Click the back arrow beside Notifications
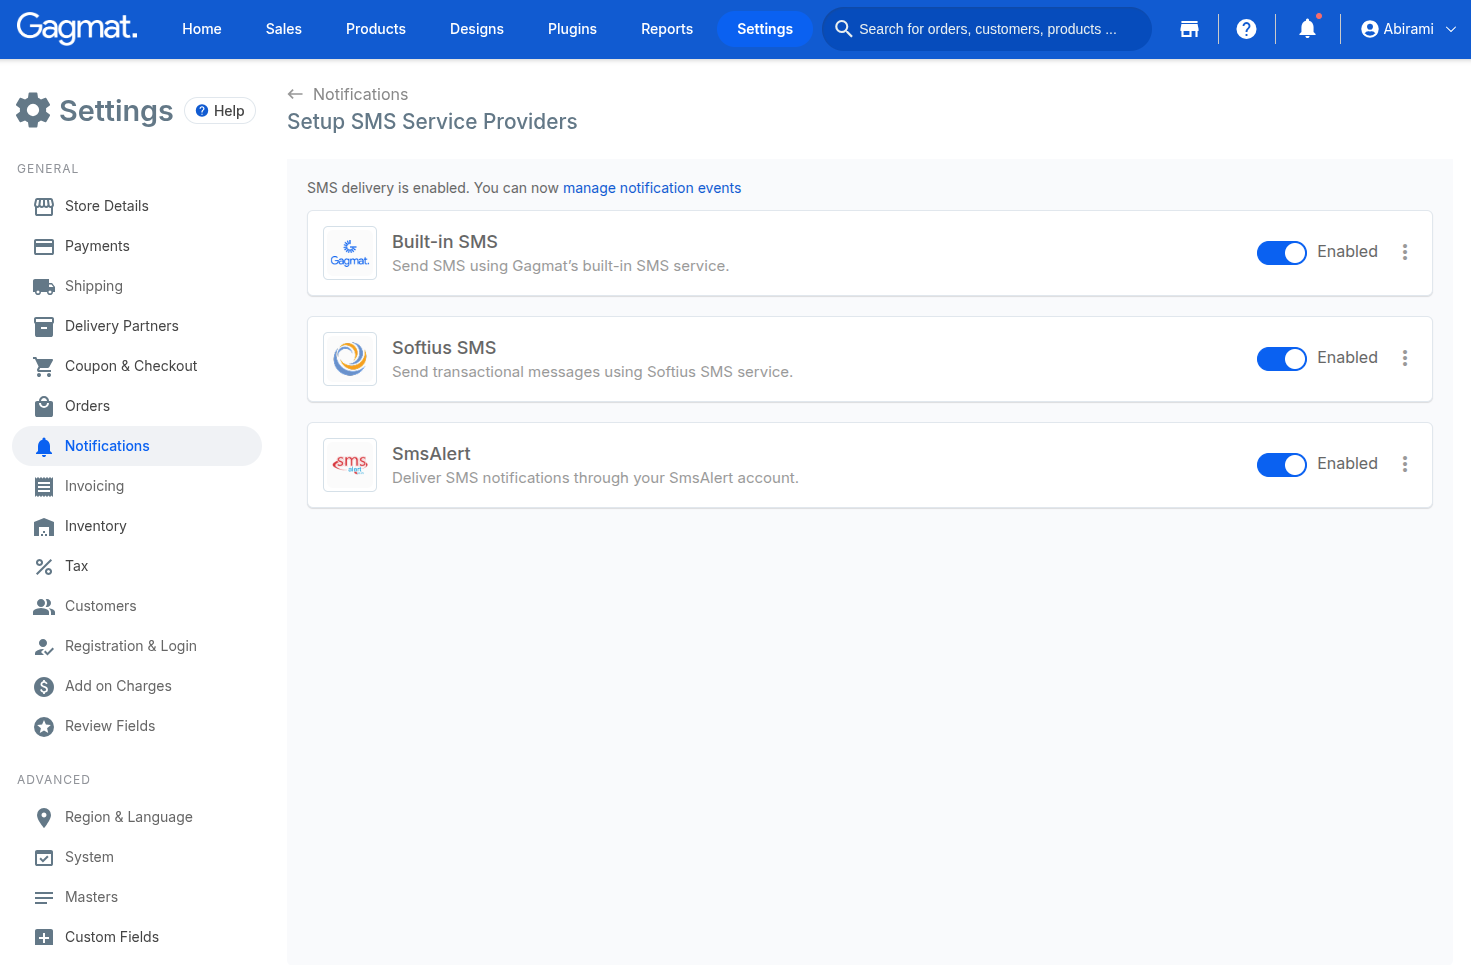Screen dimensions: 1471x965 point(295,94)
